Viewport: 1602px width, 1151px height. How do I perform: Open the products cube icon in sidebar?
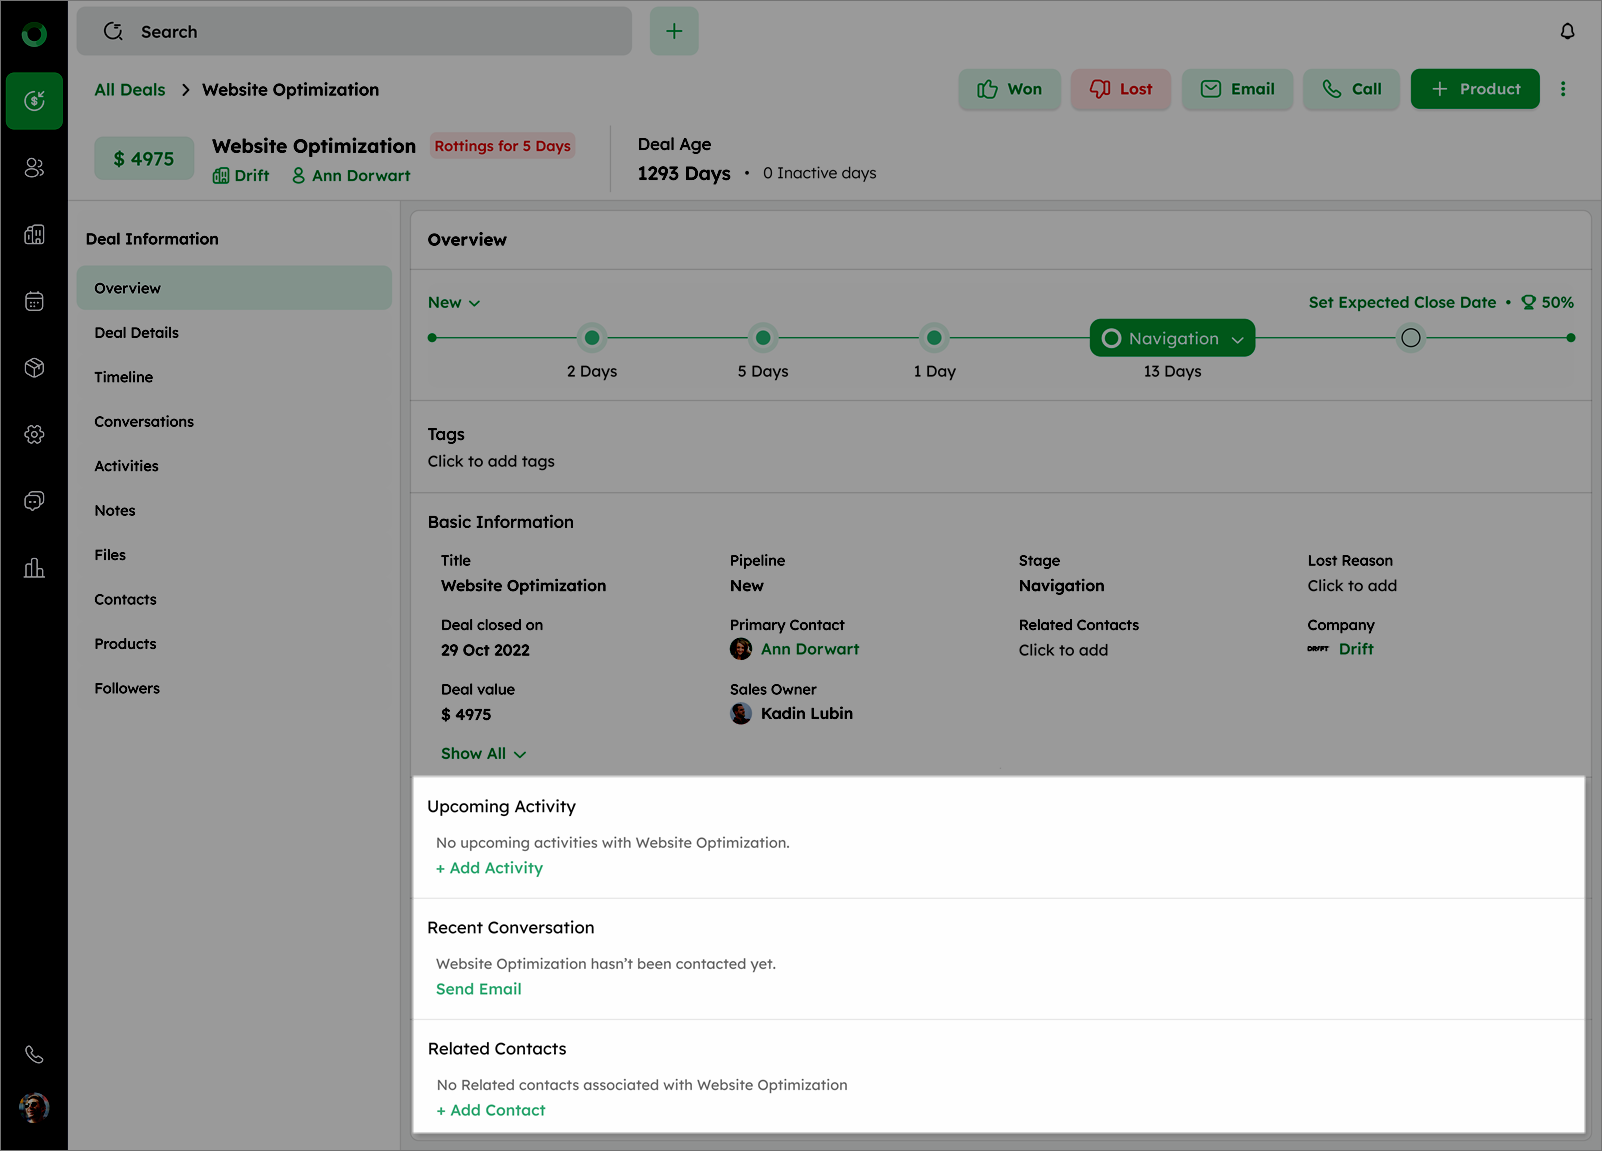[34, 368]
